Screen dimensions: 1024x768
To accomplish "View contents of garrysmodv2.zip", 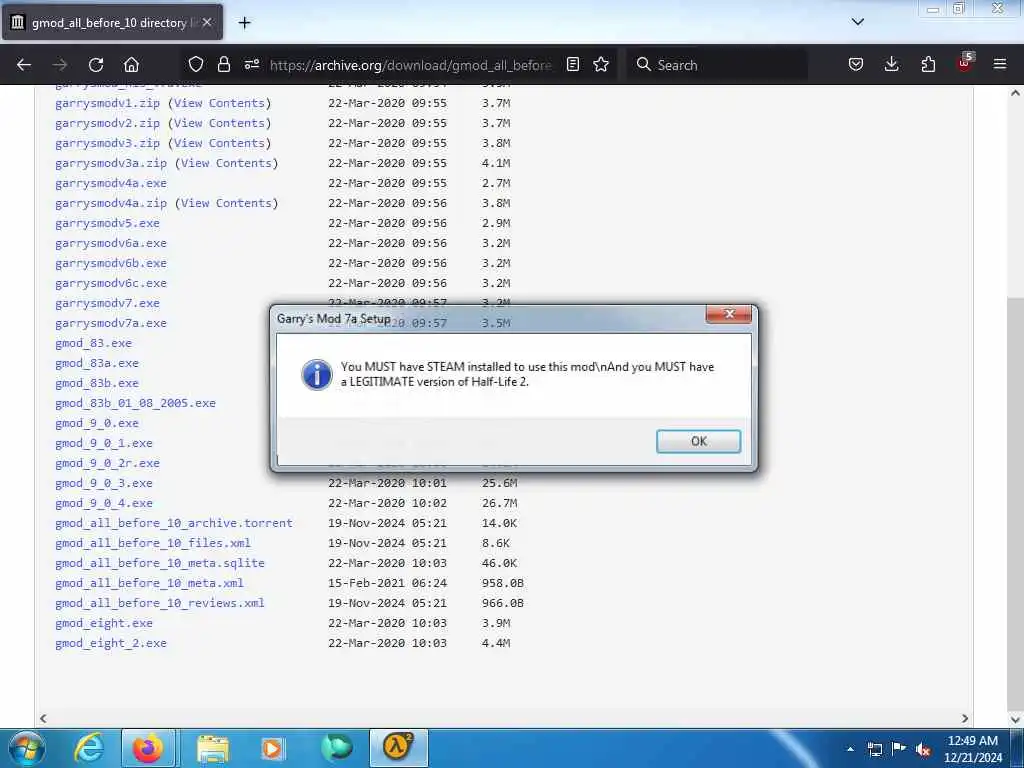I will [219, 123].
